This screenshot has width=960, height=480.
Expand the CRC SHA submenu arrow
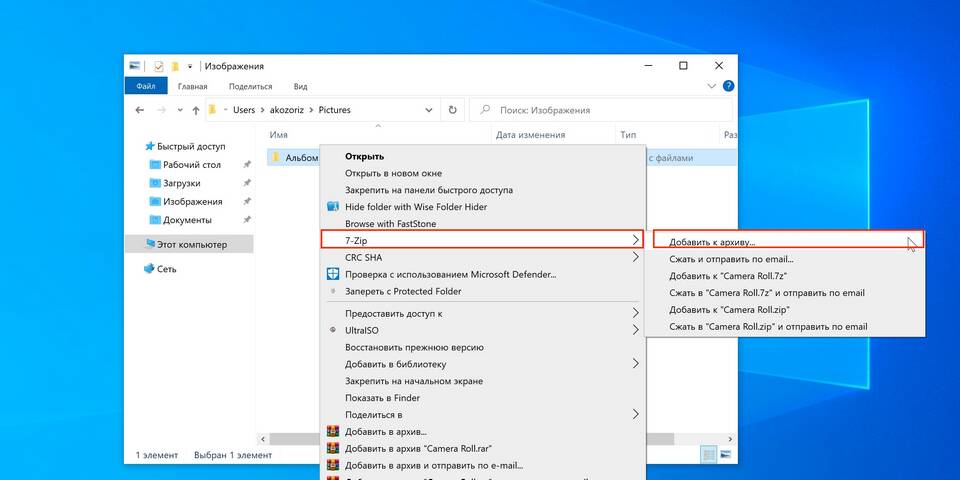coord(636,257)
